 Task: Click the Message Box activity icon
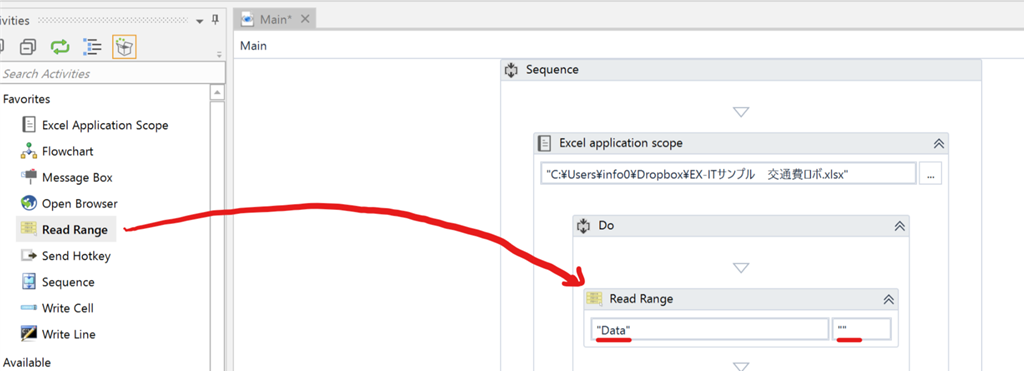(29, 177)
